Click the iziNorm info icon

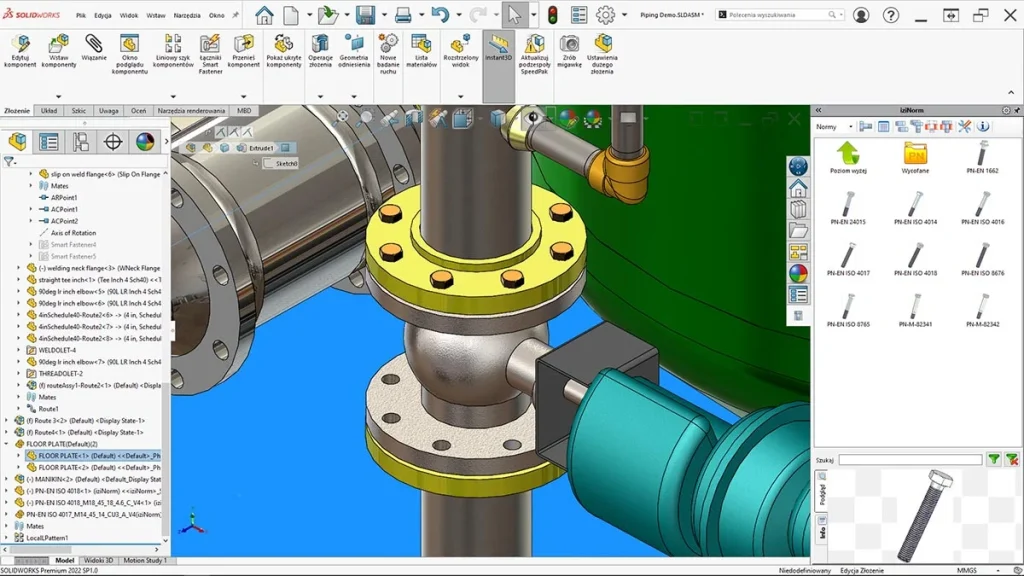click(x=983, y=127)
